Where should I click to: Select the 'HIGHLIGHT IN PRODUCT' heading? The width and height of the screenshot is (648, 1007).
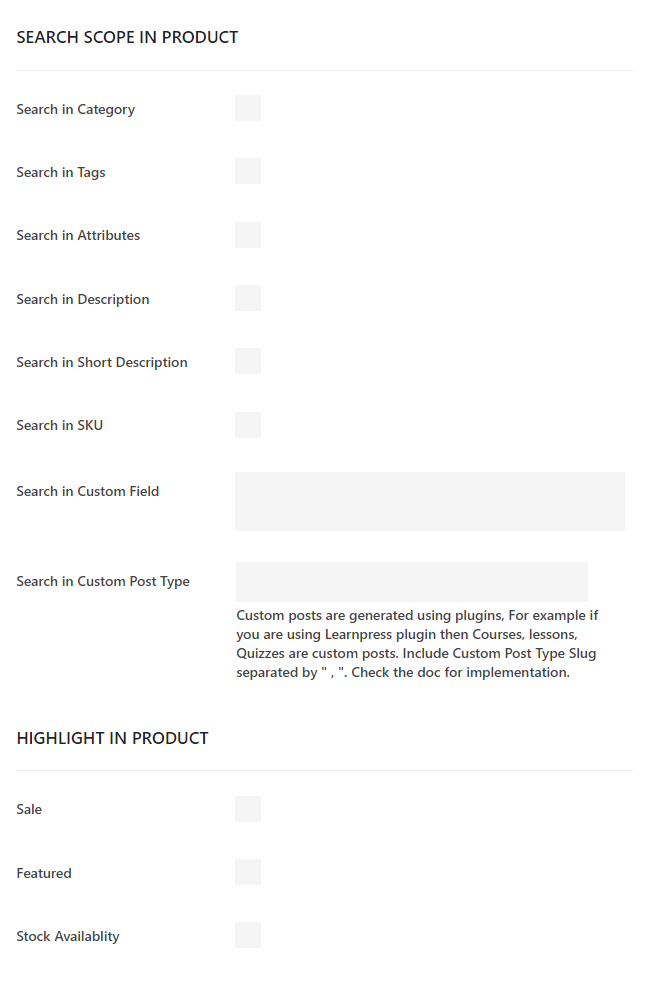click(112, 738)
